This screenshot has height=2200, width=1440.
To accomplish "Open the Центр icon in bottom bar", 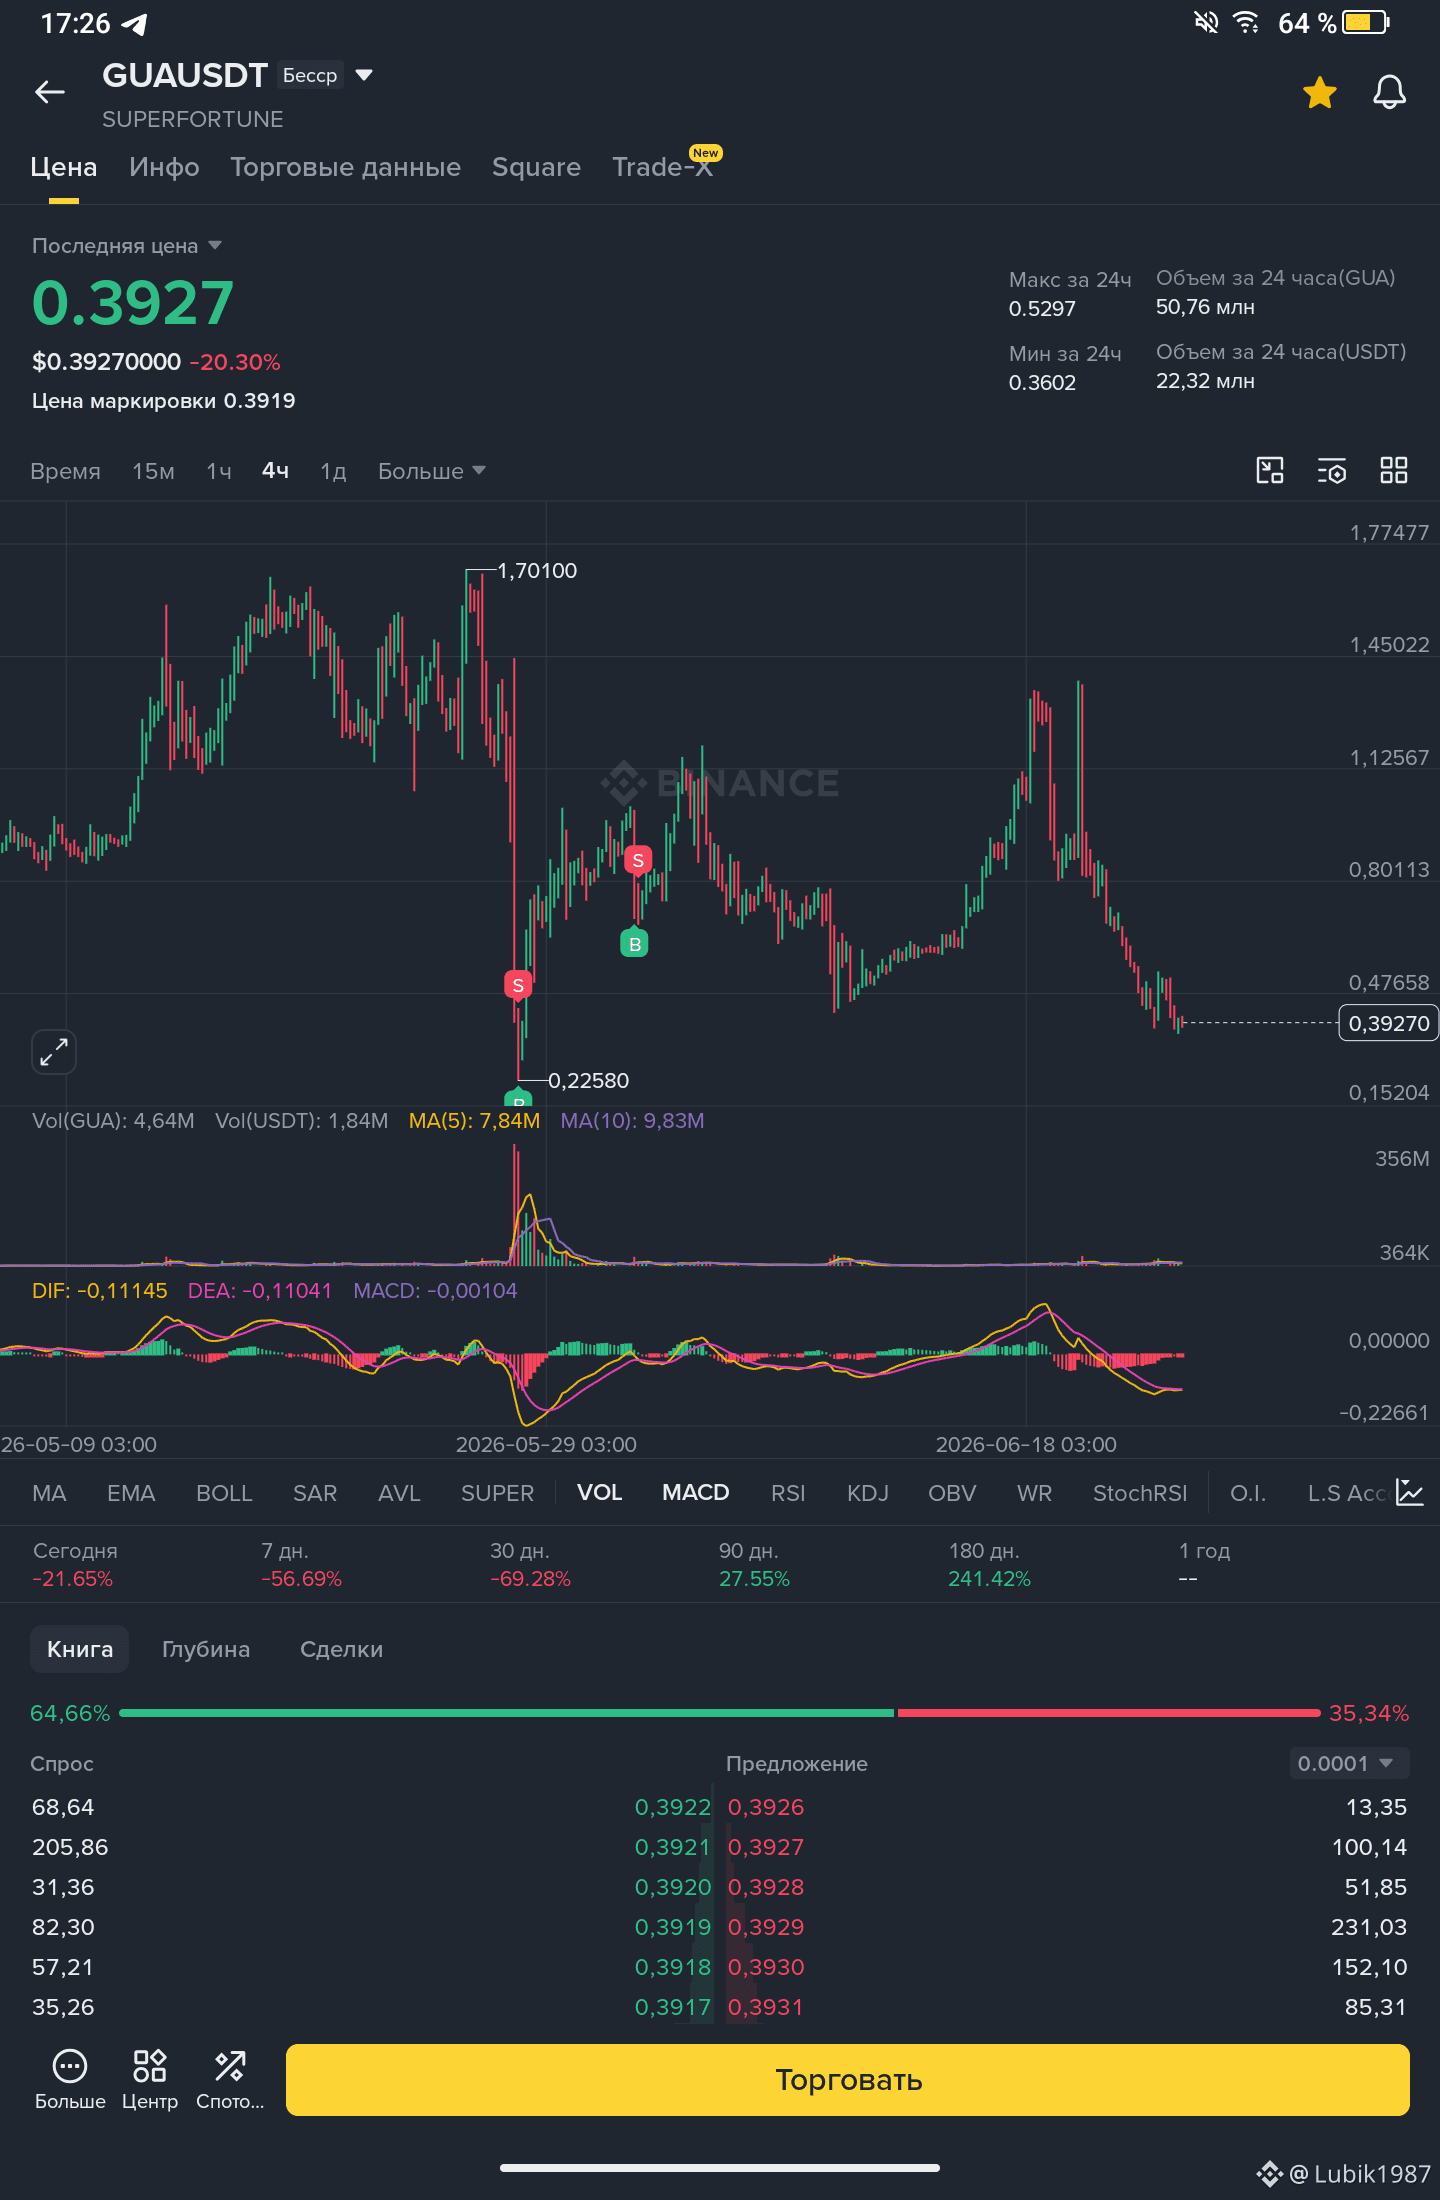I will [150, 2079].
